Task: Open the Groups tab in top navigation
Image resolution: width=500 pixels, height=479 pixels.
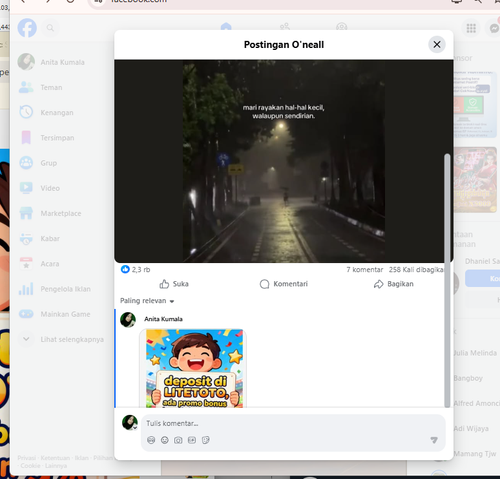Action: [341, 27]
